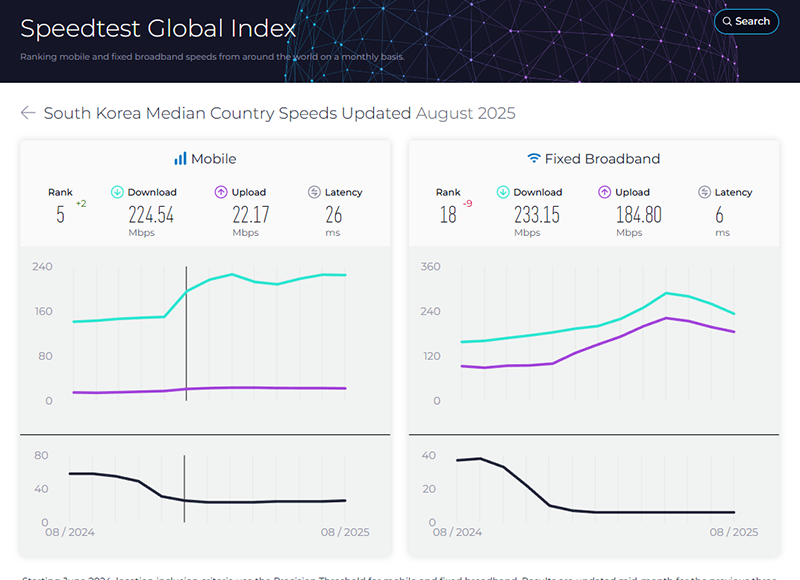Click the back arrow beside South Korea
This screenshot has height=580, width=800.
[28, 113]
